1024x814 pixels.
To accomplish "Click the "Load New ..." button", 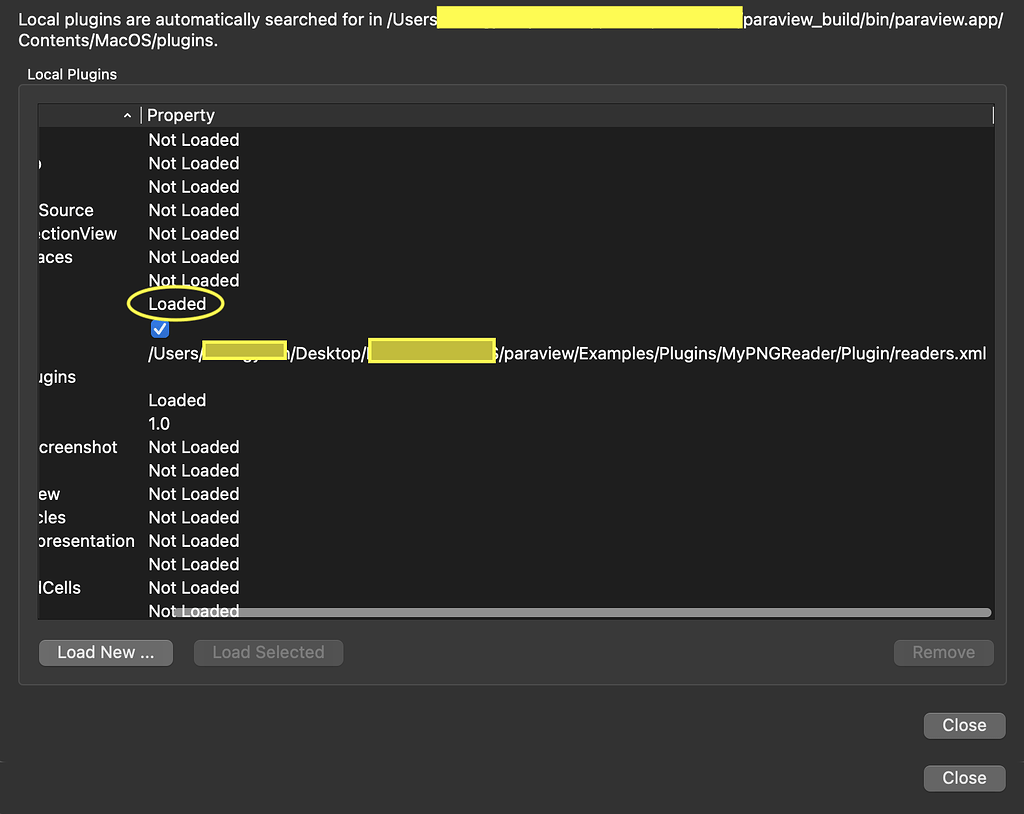I will point(105,652).
